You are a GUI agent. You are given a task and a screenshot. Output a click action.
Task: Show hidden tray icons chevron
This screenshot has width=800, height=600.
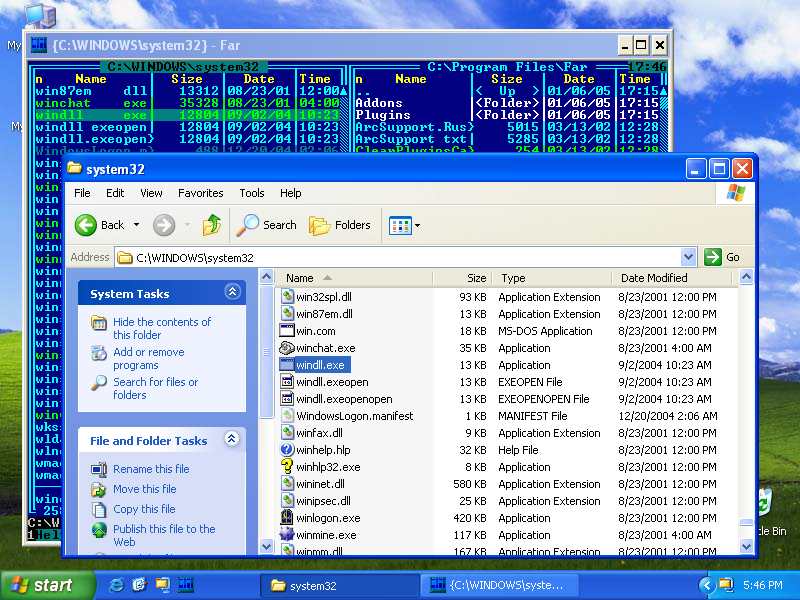(x=706, y=585)
